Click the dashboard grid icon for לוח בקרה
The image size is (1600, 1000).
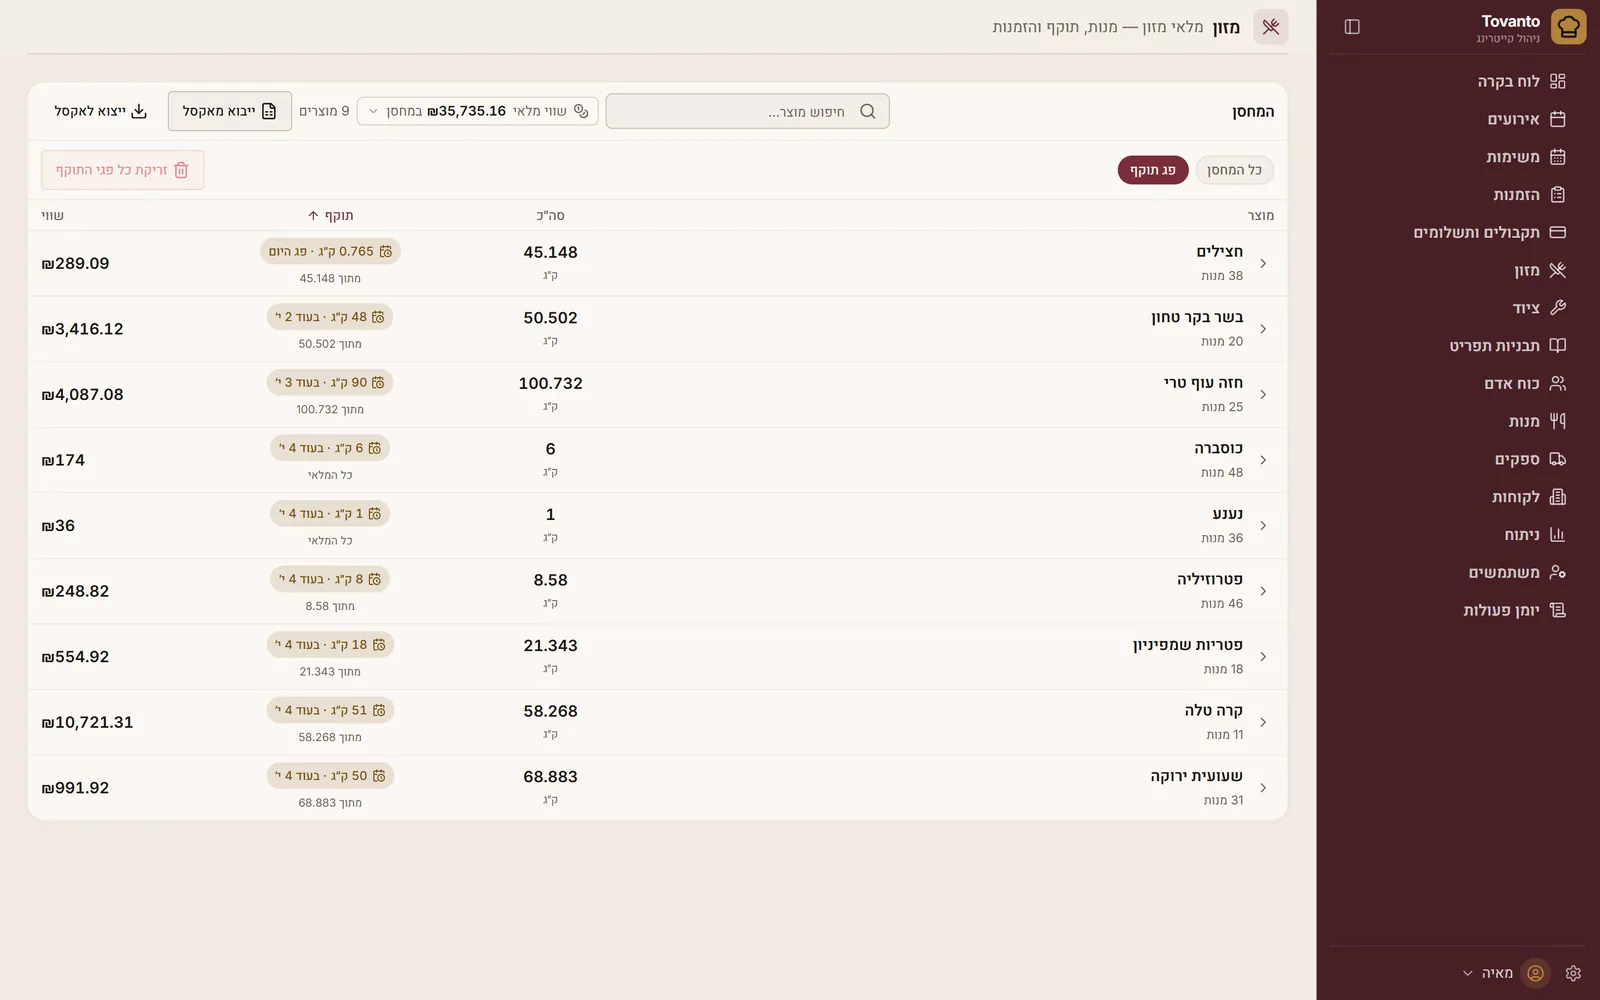[x=1557, y=81]
